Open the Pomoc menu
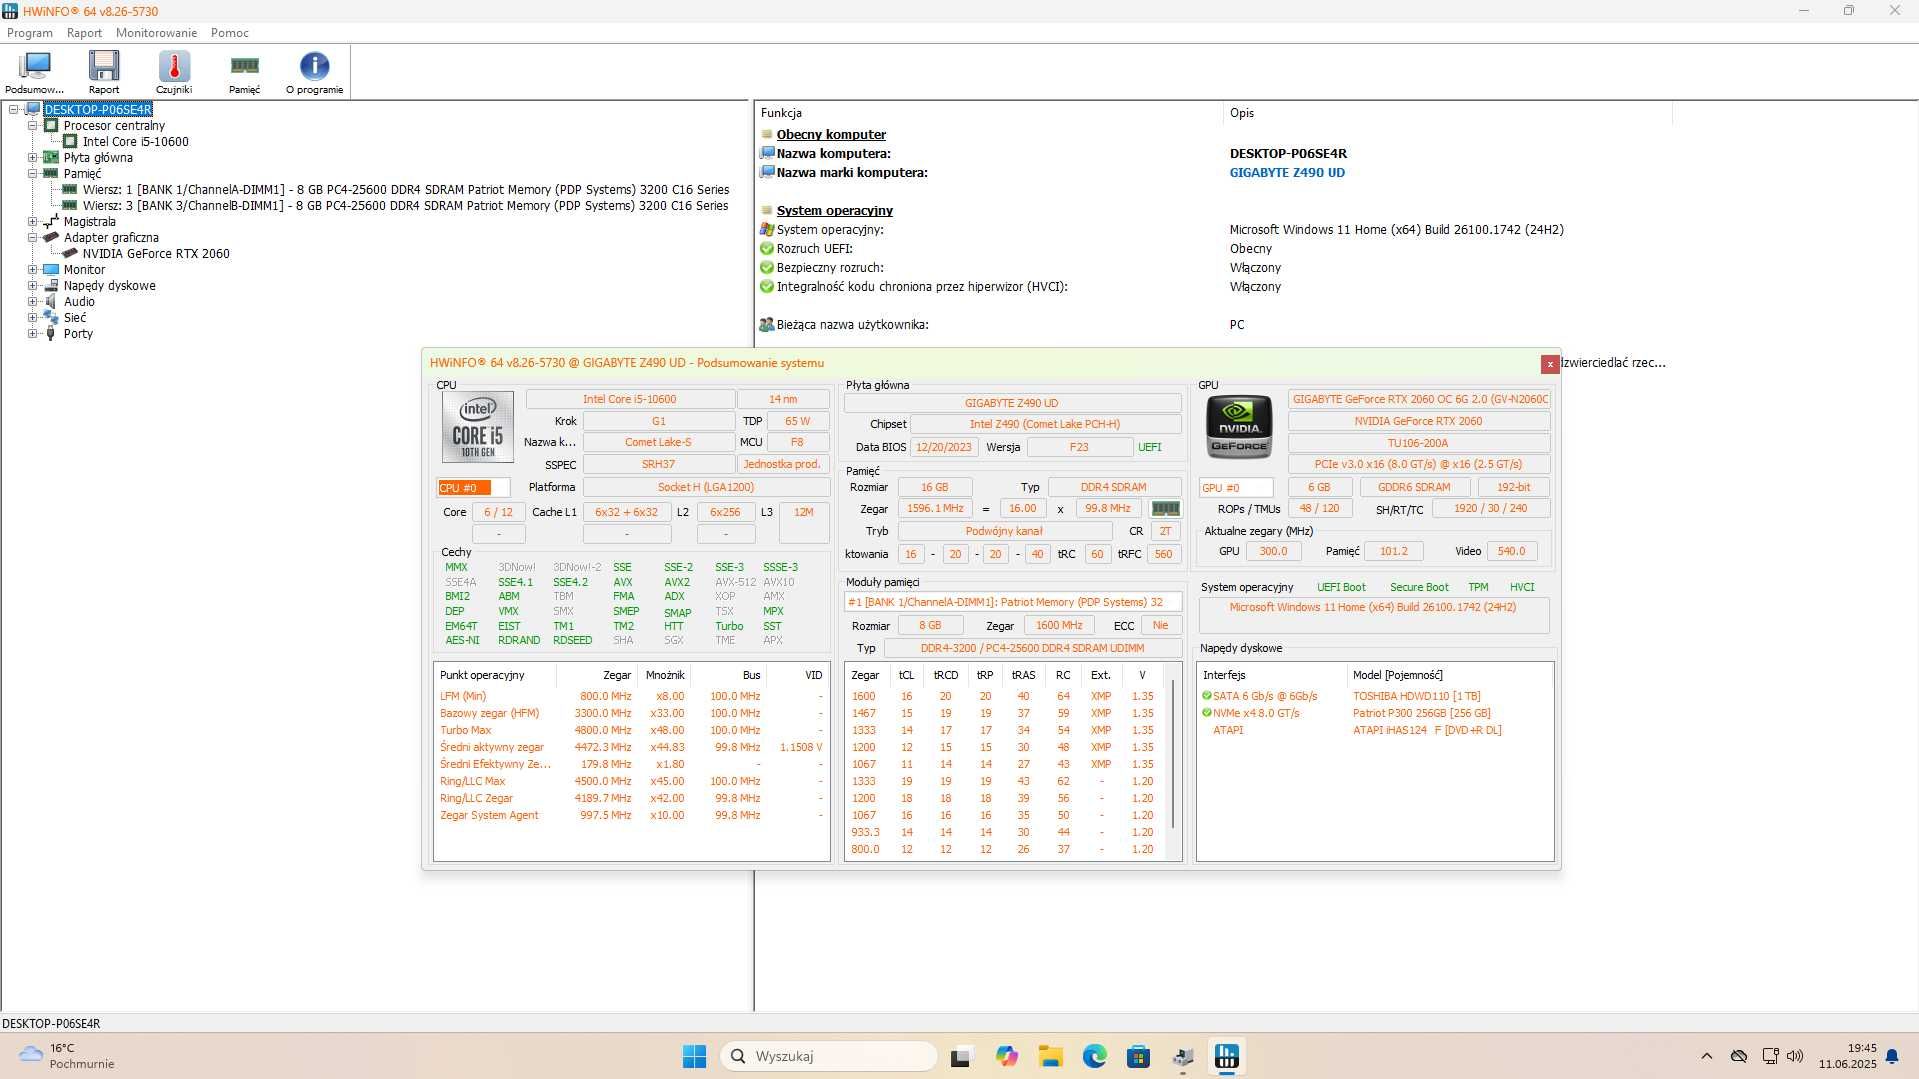Viewport: 1919px width, 1079px height. pyautogui.click(x=230, y=33)
